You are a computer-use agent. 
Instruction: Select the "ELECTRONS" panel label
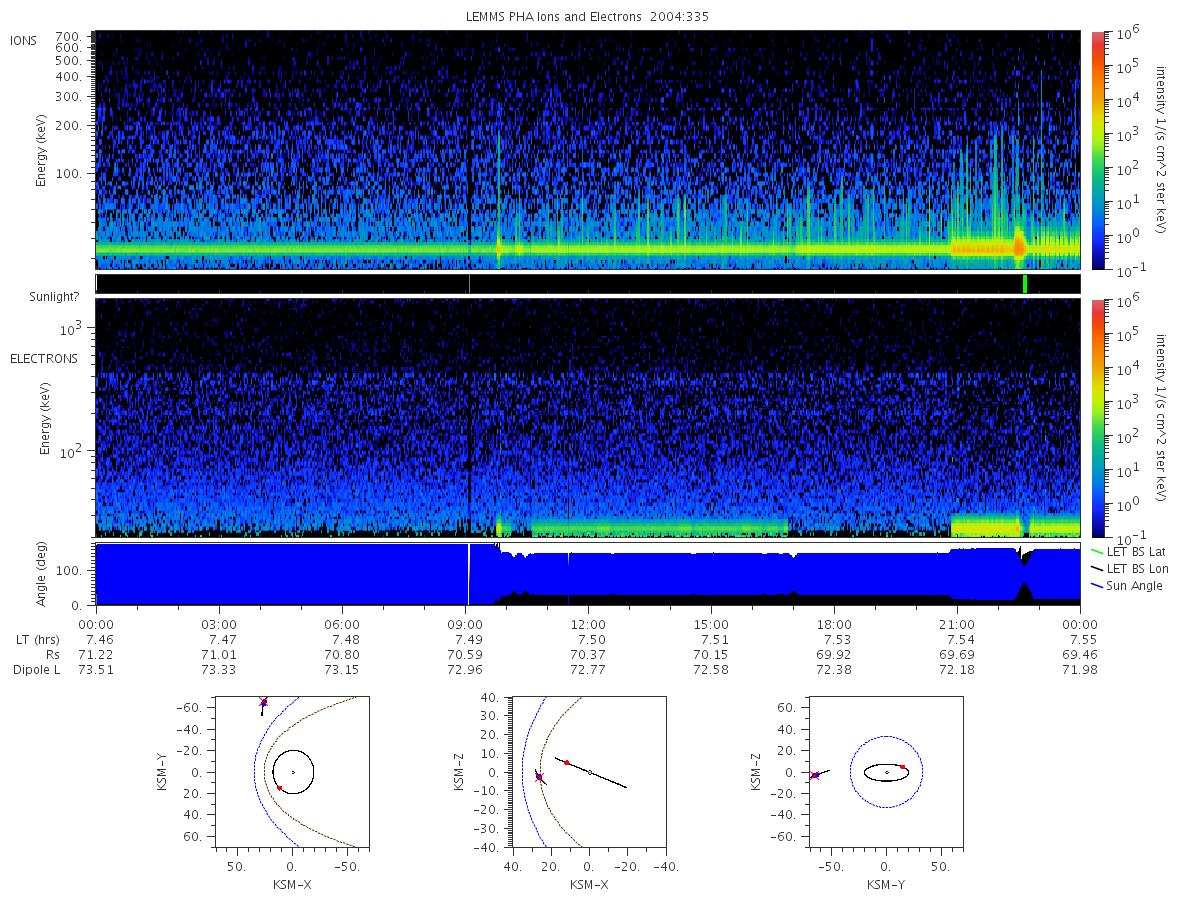44,358
